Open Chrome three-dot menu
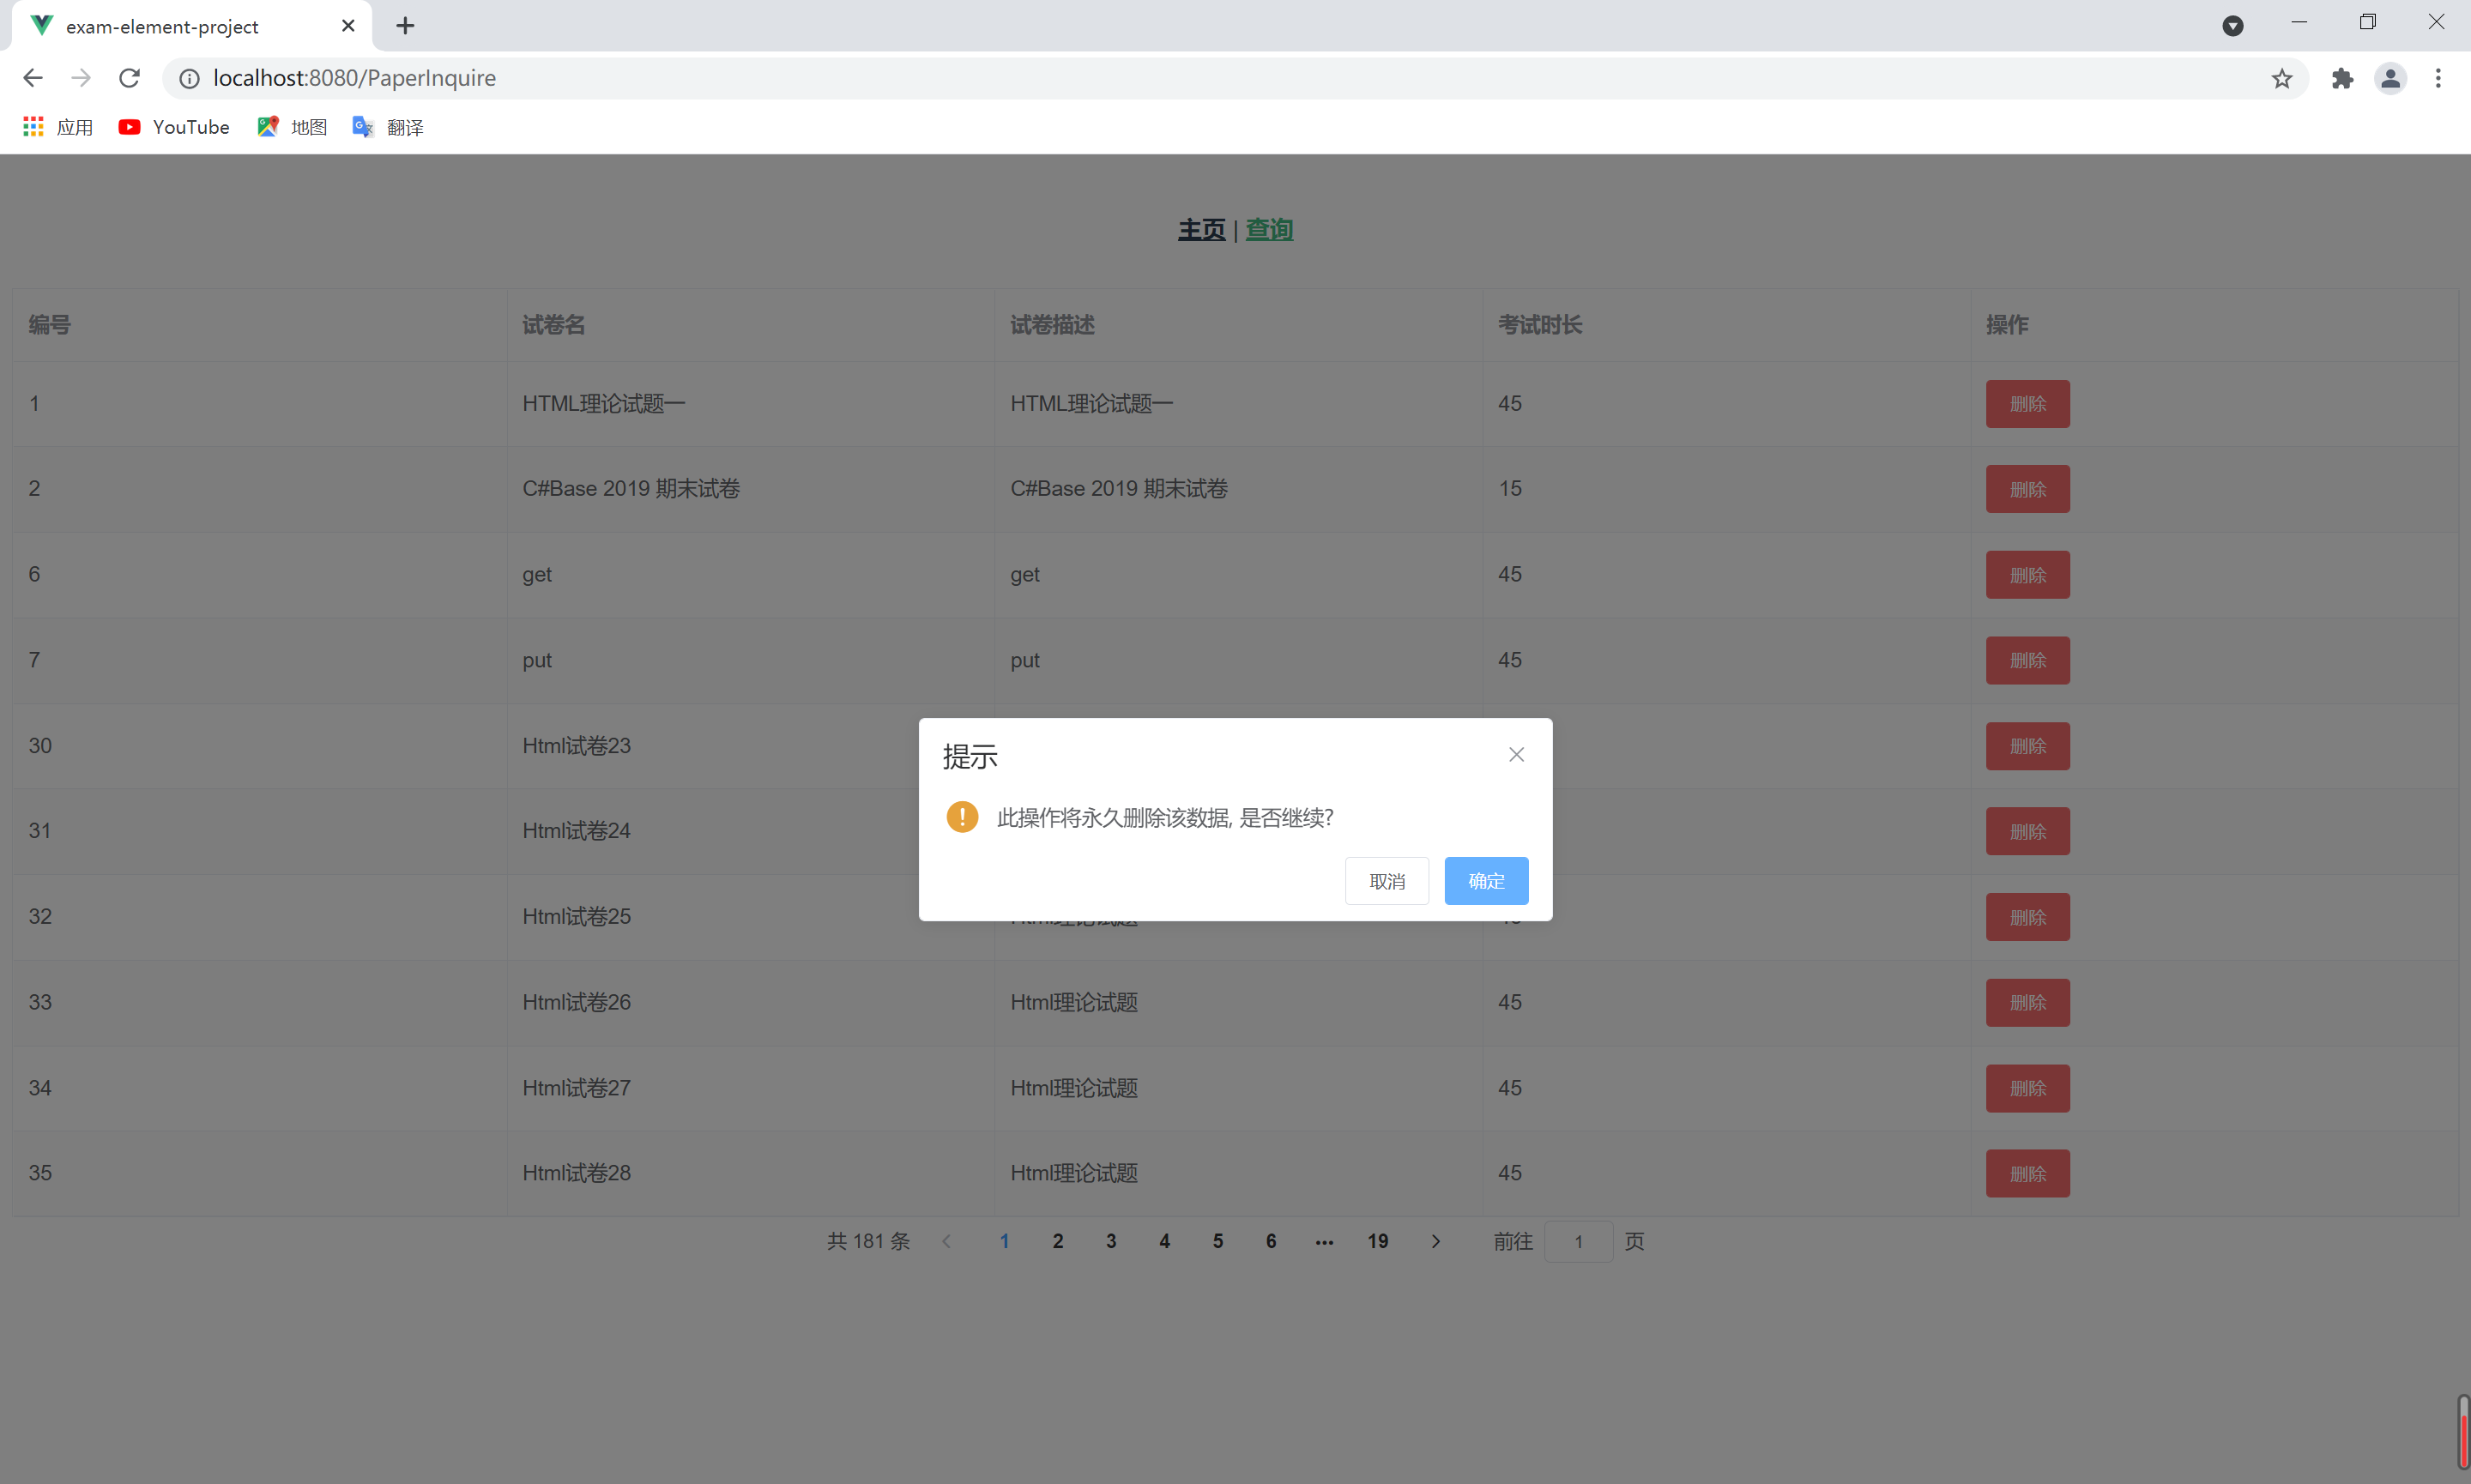The height and width of the screenshot is (1484, 2471). point(2438,78)
